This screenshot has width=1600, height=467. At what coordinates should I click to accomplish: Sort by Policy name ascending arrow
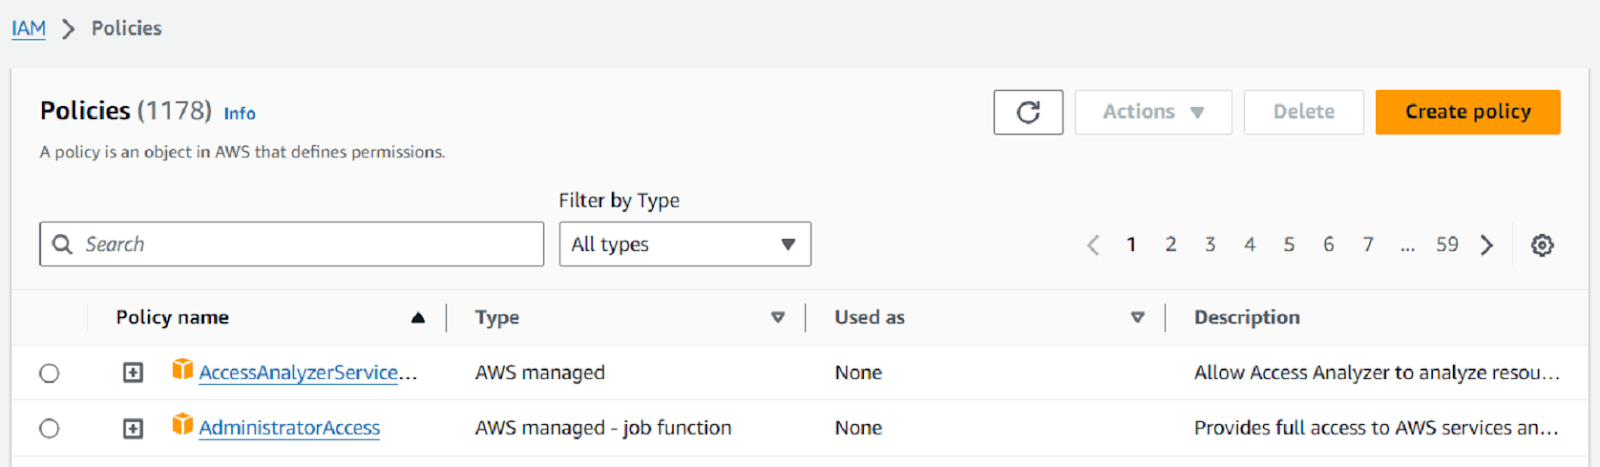click(418, 318)
